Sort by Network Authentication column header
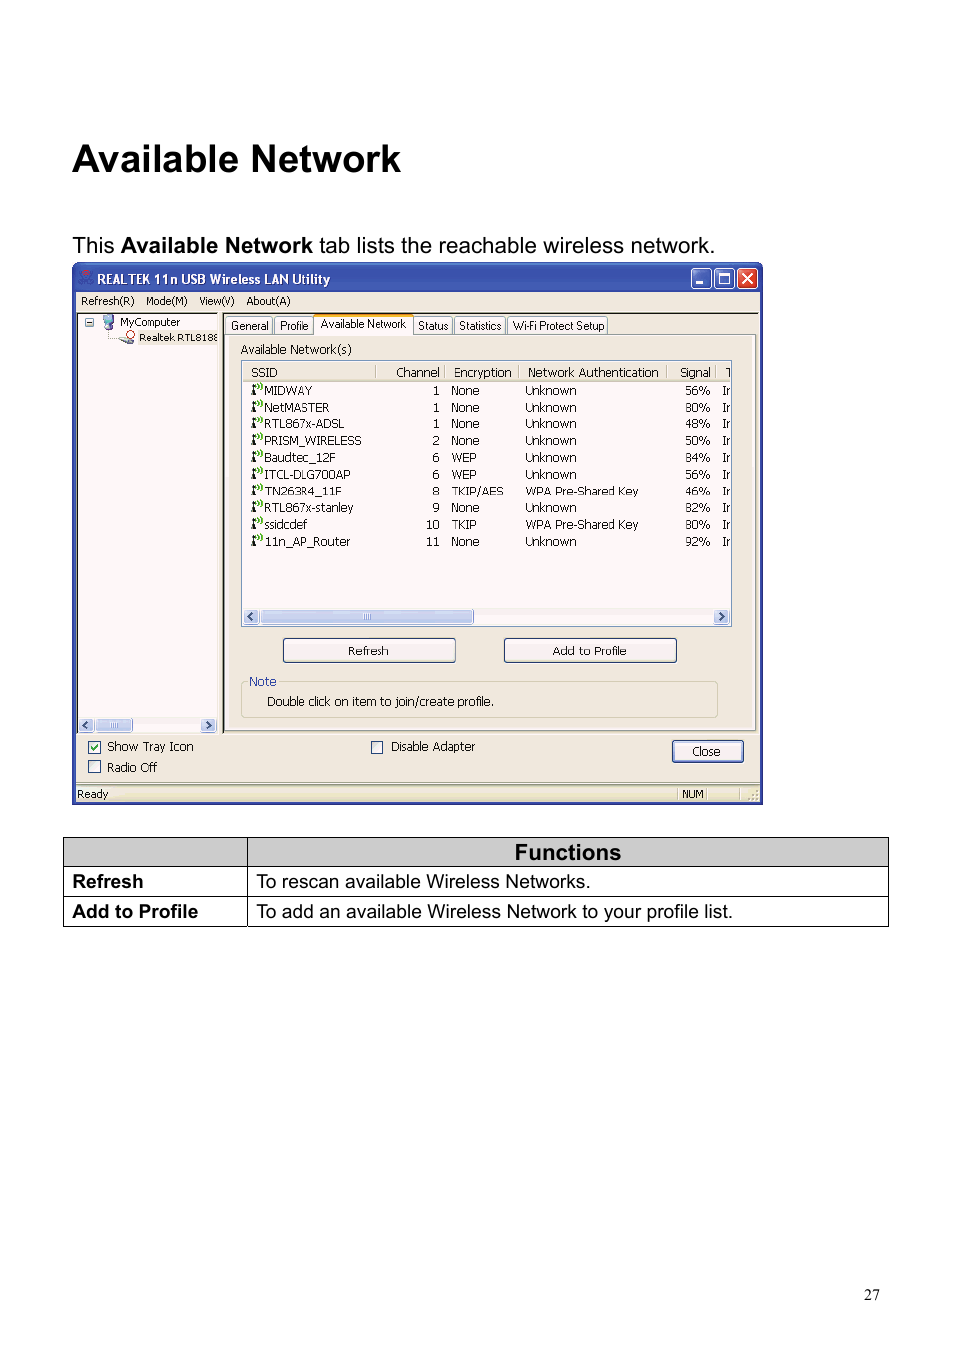Viewport: 954px width, 1350px height. (x=593, y=372)
